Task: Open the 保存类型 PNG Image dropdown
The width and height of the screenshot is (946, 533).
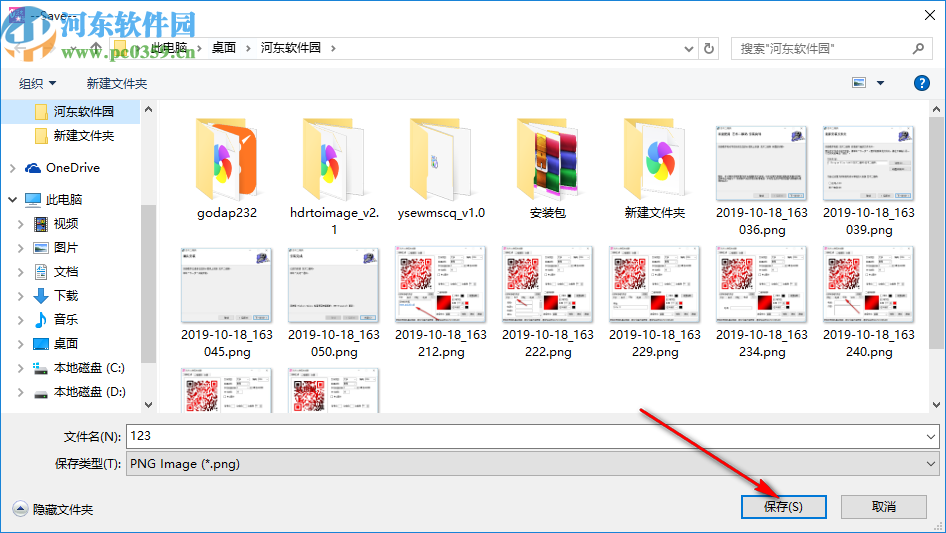Action: 532,464
